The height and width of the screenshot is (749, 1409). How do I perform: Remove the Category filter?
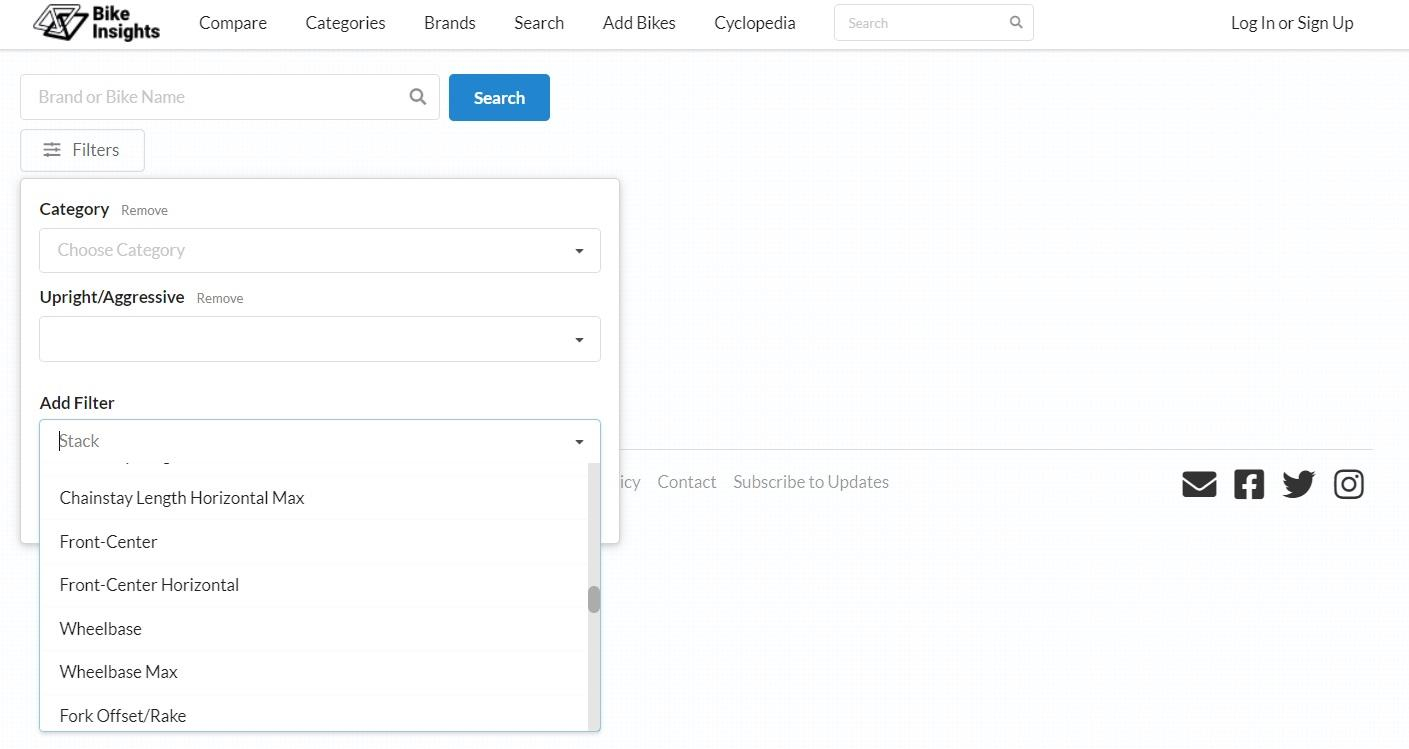[x=144, y=210]
